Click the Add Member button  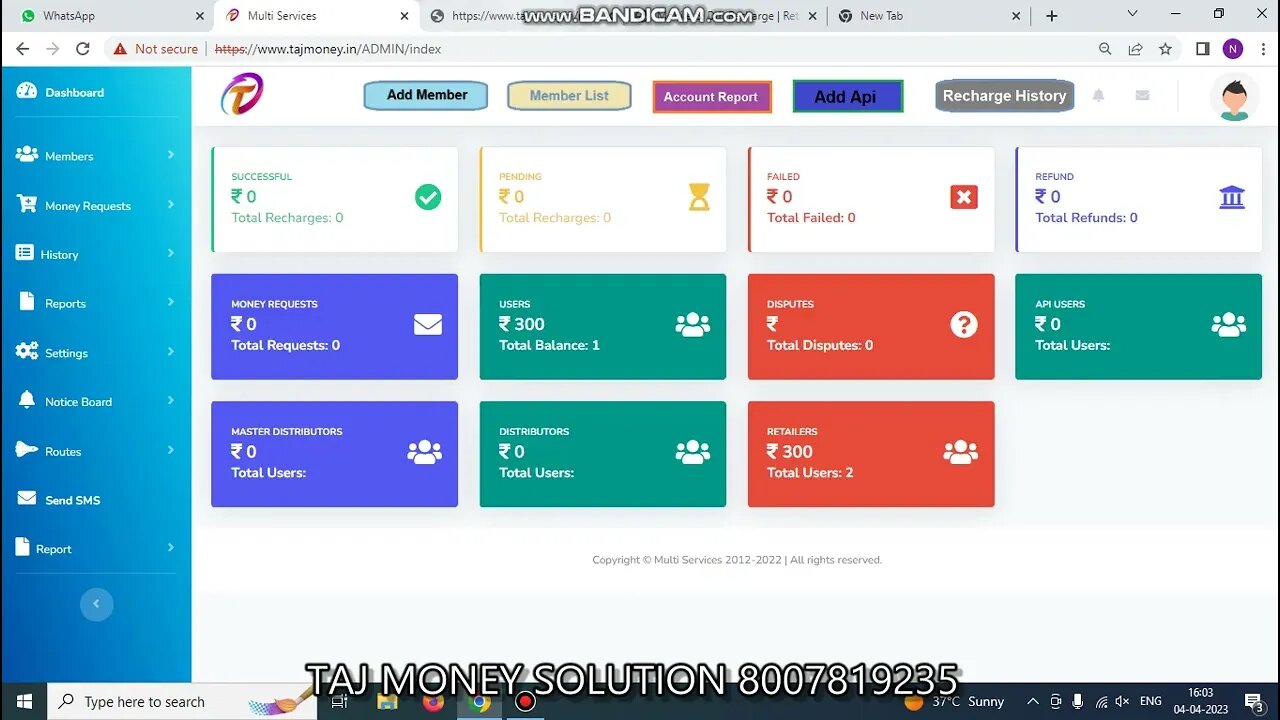(x=426, y=95)
